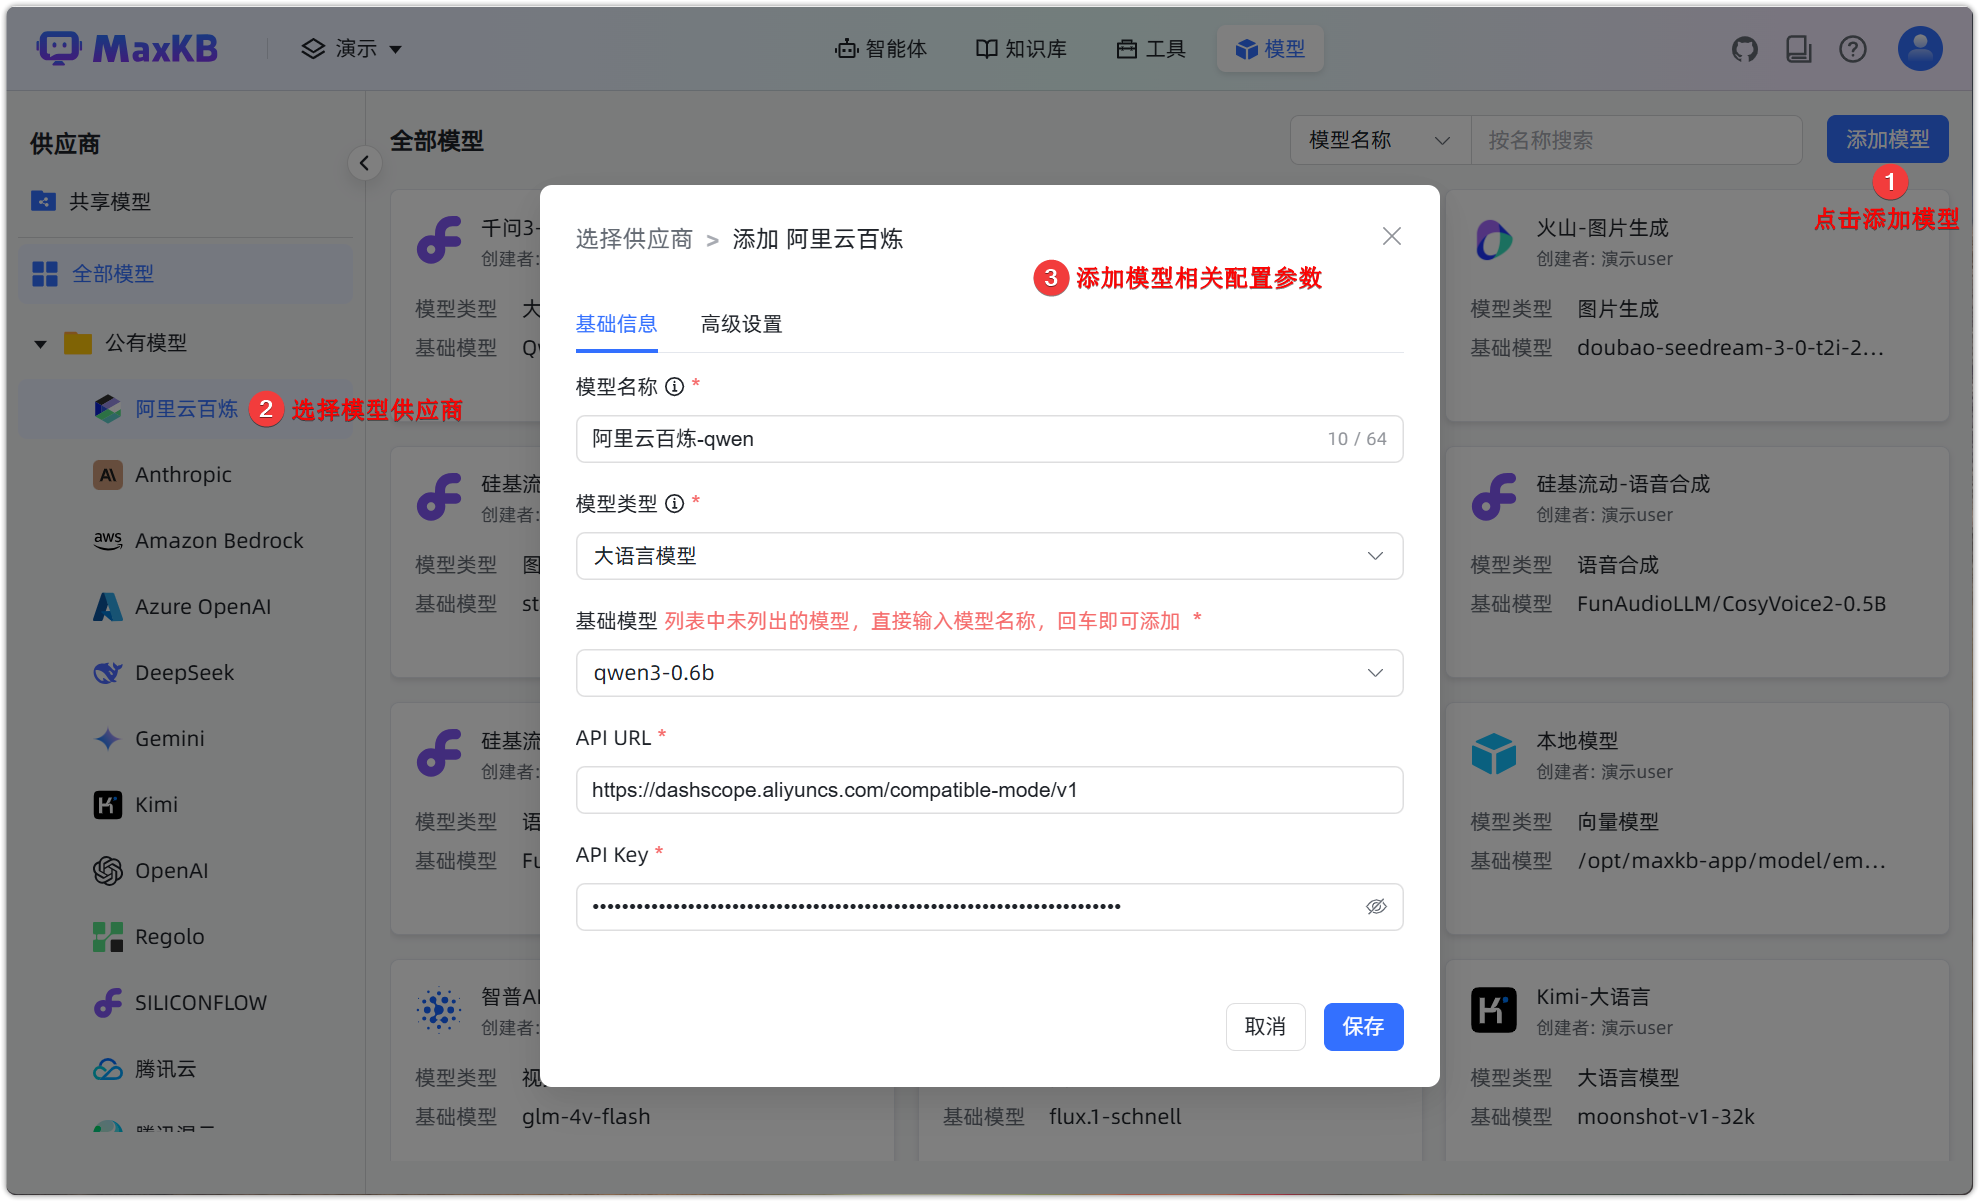Viewport: 1979px width, 1201px height.
Task: Click the 添加模型 button
Action: (x=1888, y=139)
